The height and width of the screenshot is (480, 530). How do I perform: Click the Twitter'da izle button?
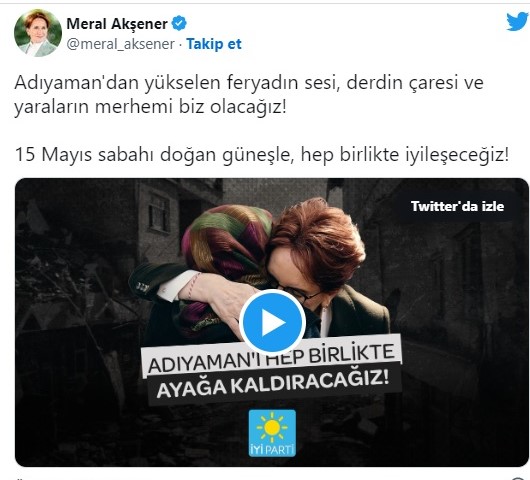[x=457, y=206]
